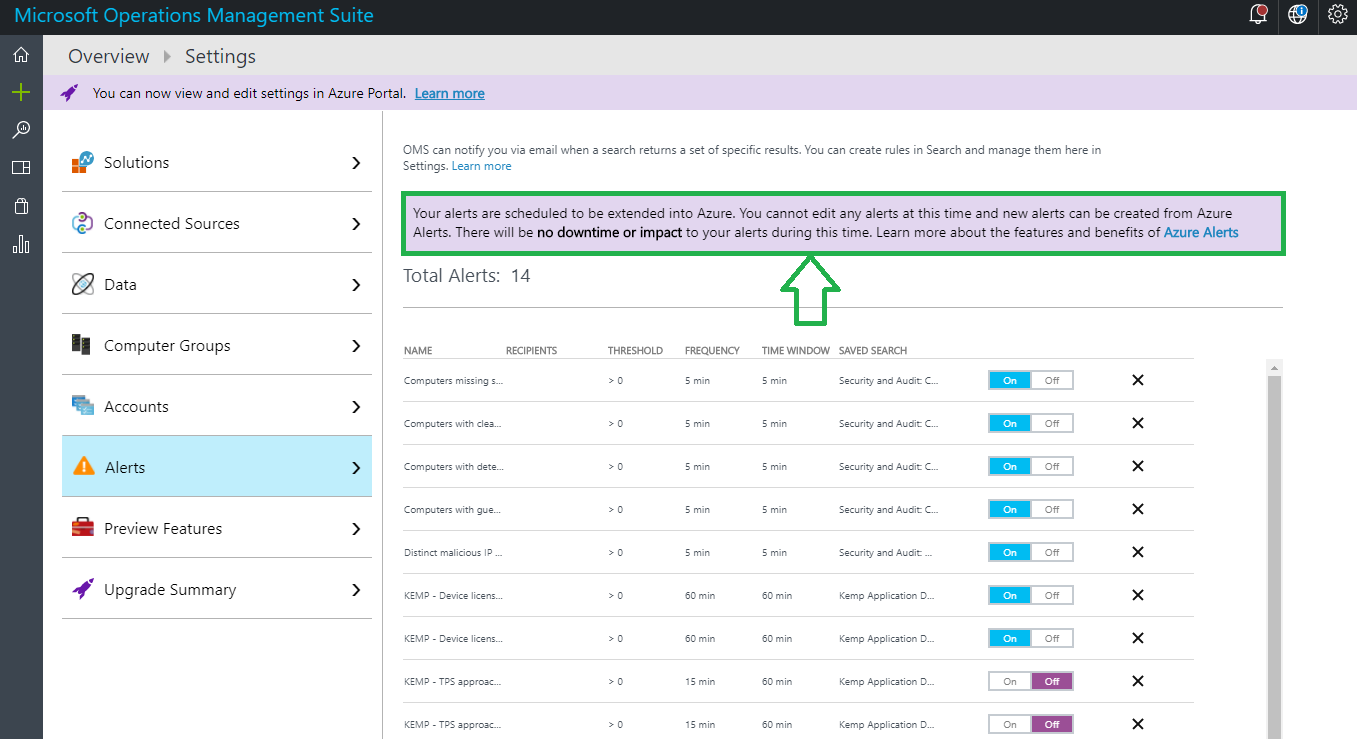Click the purple rocket icon in banner
The width and height of the screenshot is (1357, 739).
[x=69, y=93]
